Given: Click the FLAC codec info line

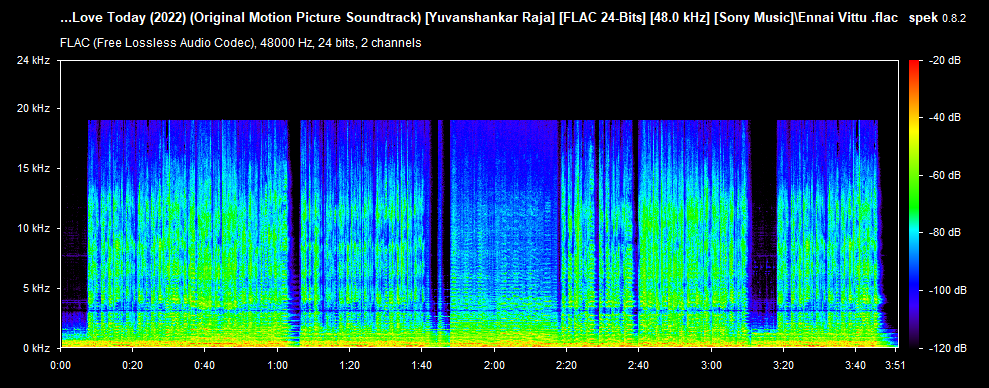Looking at the screenshot, I should tap(241, 44).
